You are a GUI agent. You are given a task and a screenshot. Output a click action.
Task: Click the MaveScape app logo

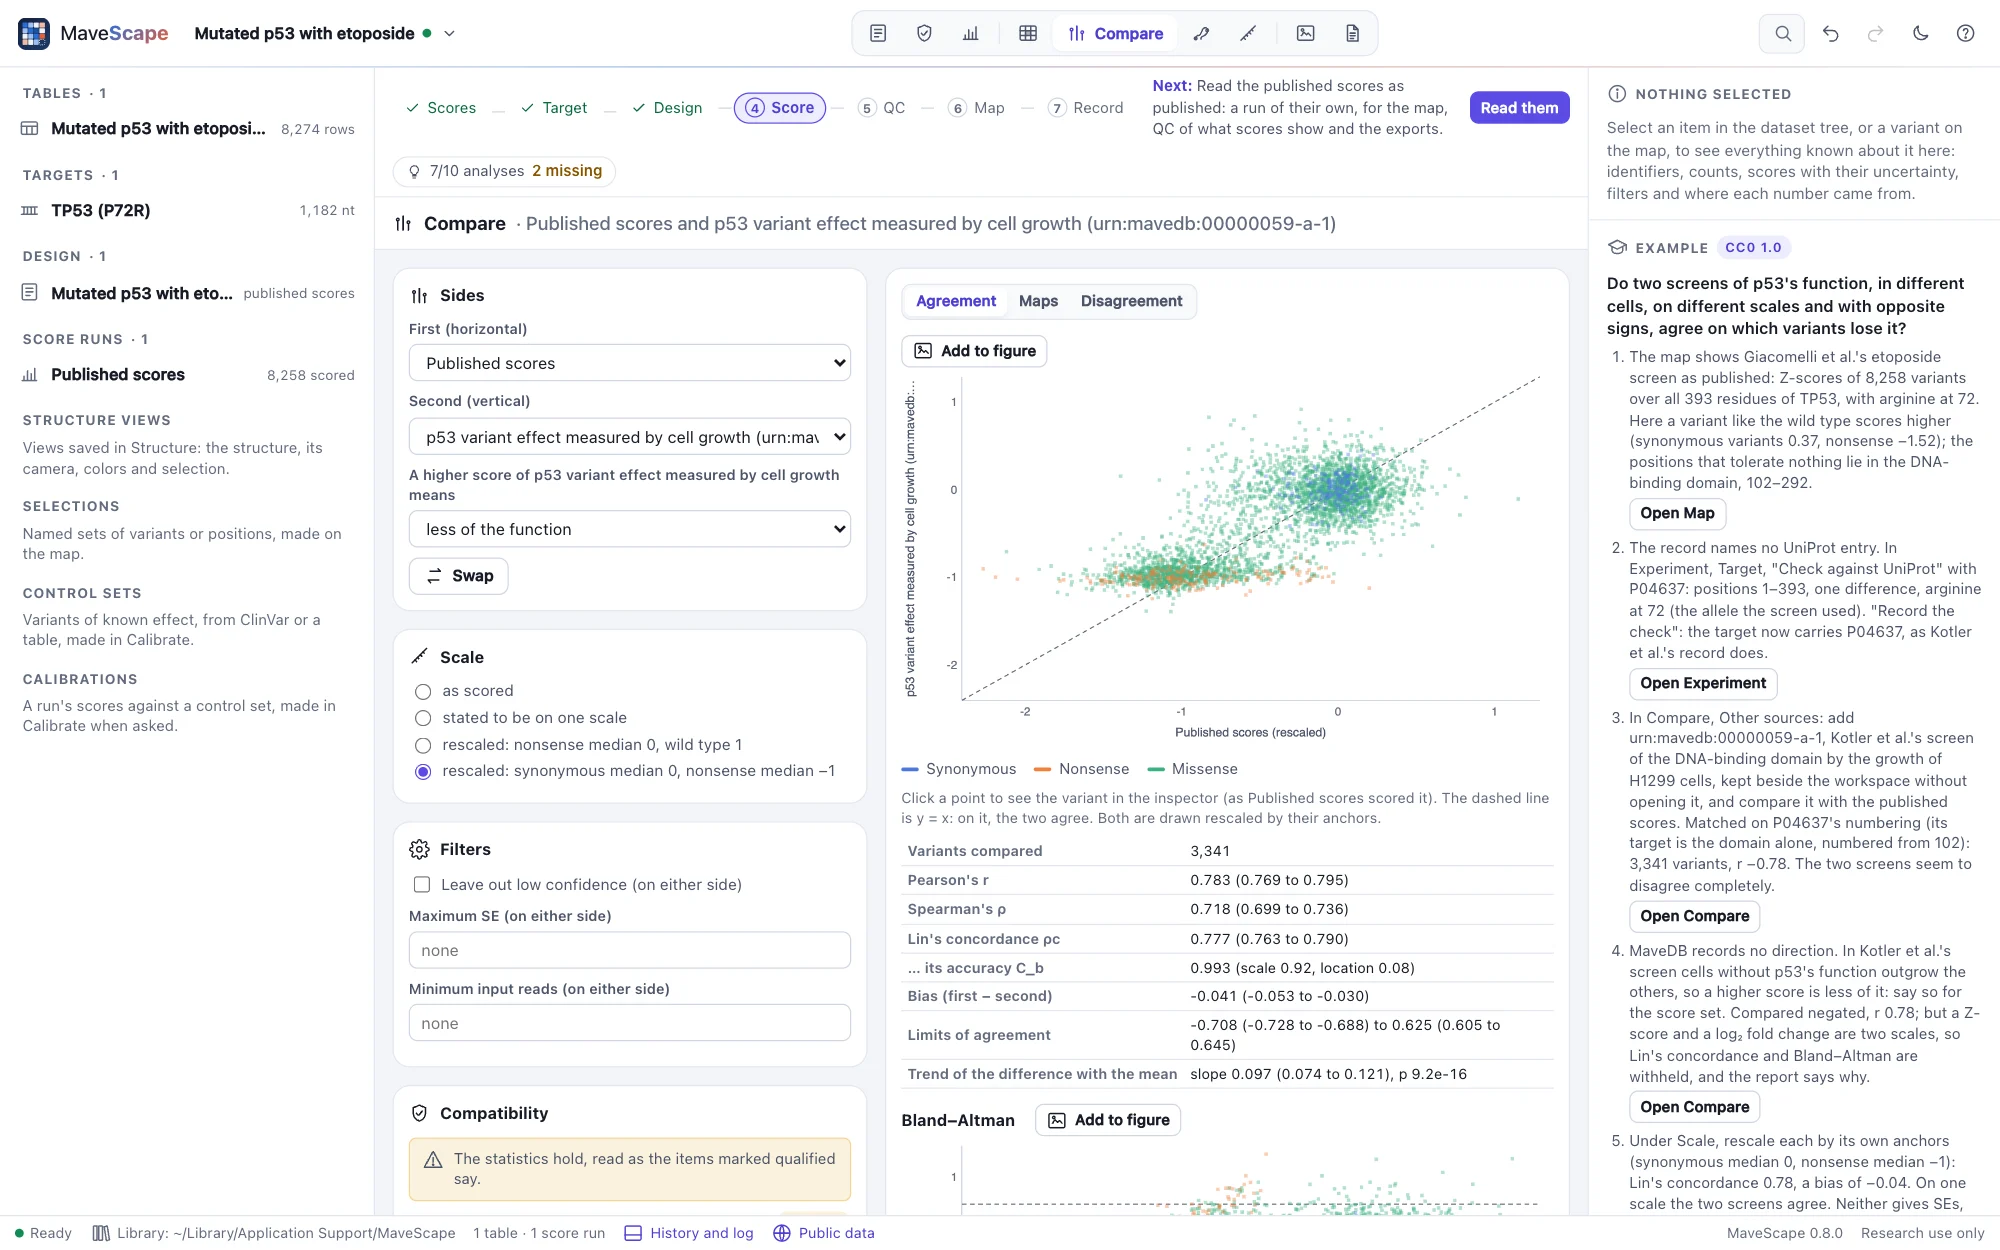pos(34,33)
